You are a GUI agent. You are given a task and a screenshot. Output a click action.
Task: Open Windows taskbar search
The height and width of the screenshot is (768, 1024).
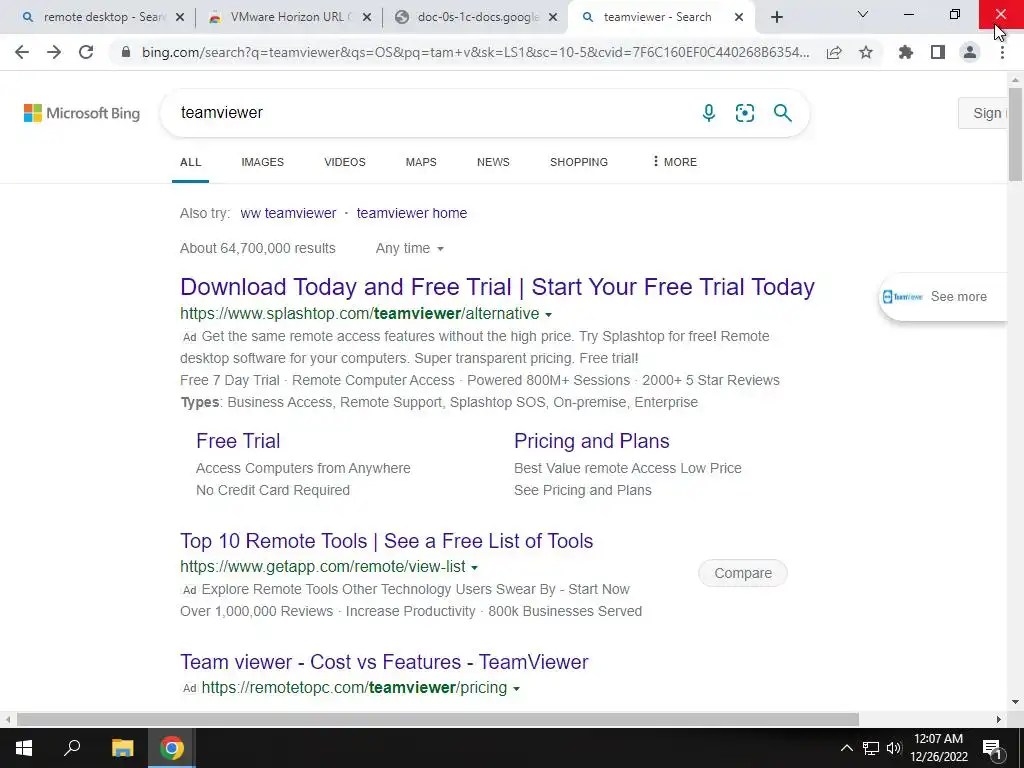point(72,748)
